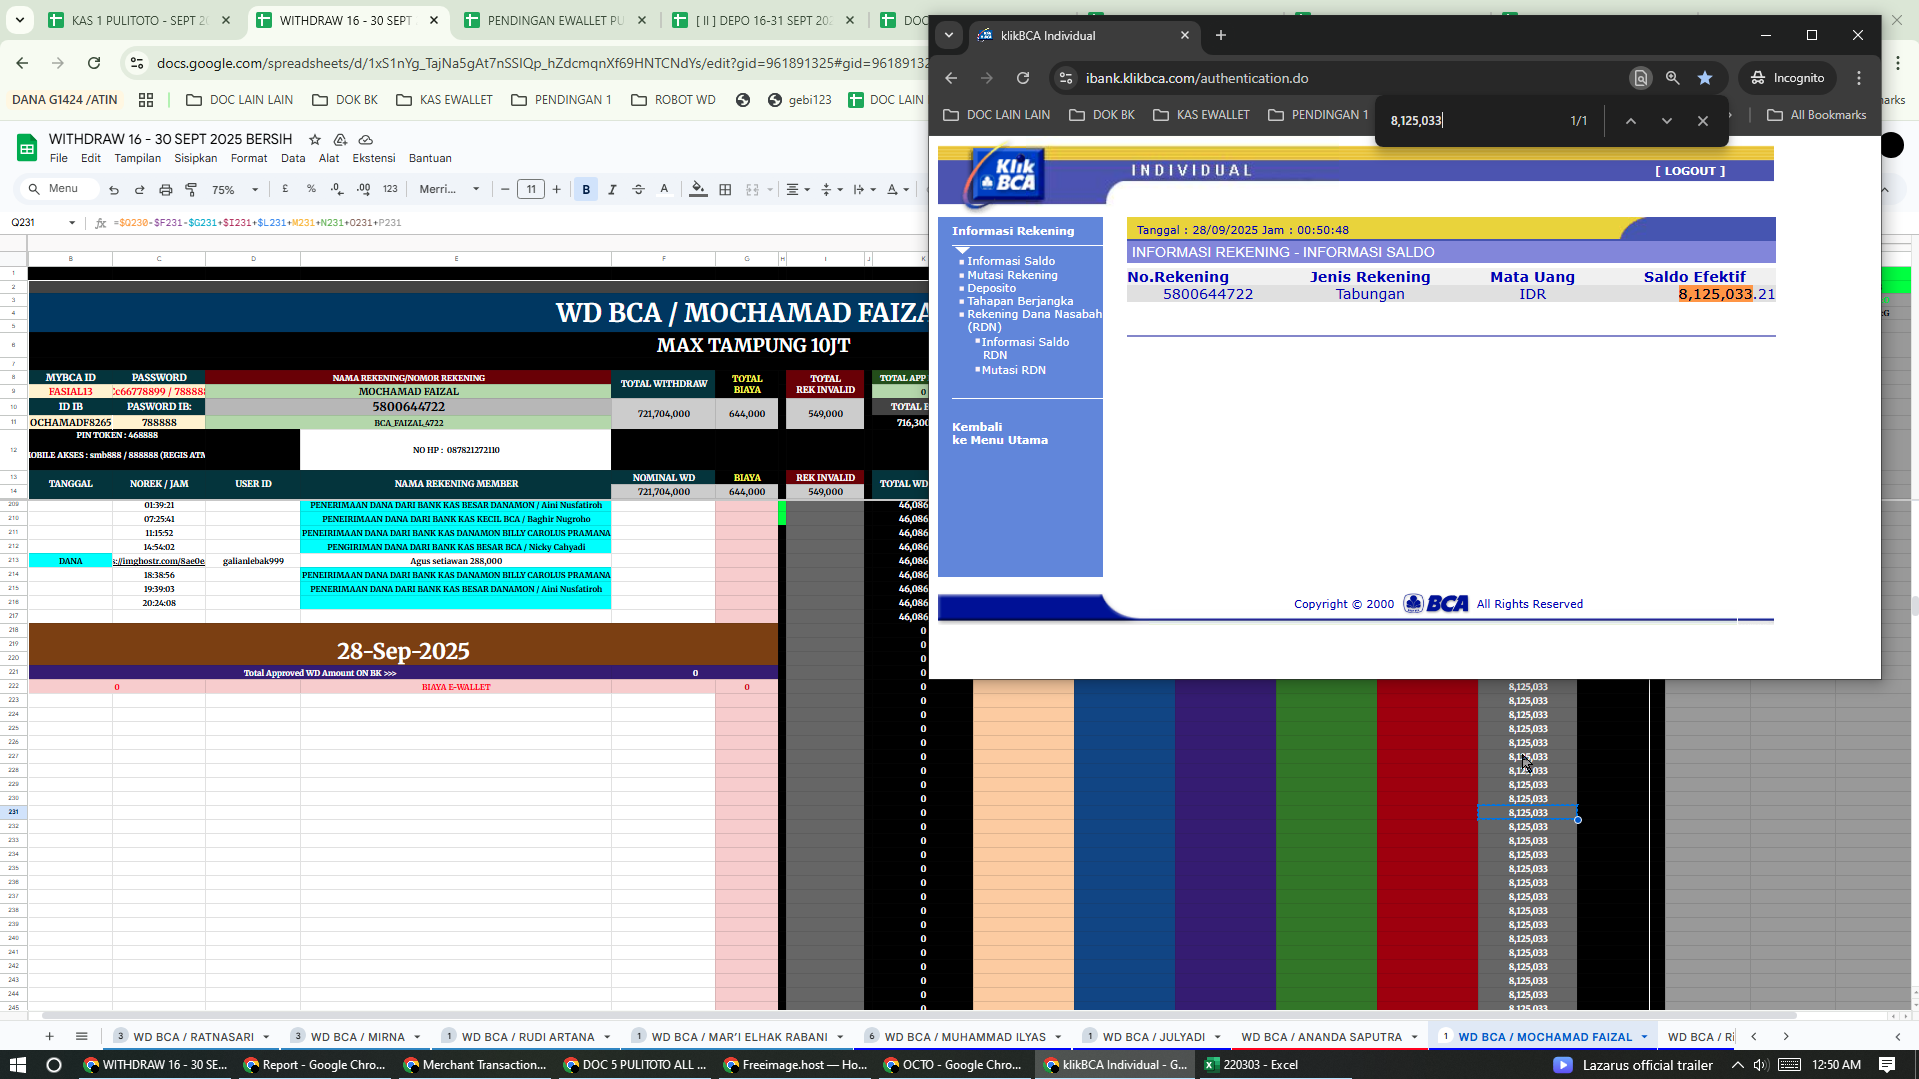This screenshot has width=1919, height=1079.
Task: Click the Menu search box in Sheets
Action: 62,189
